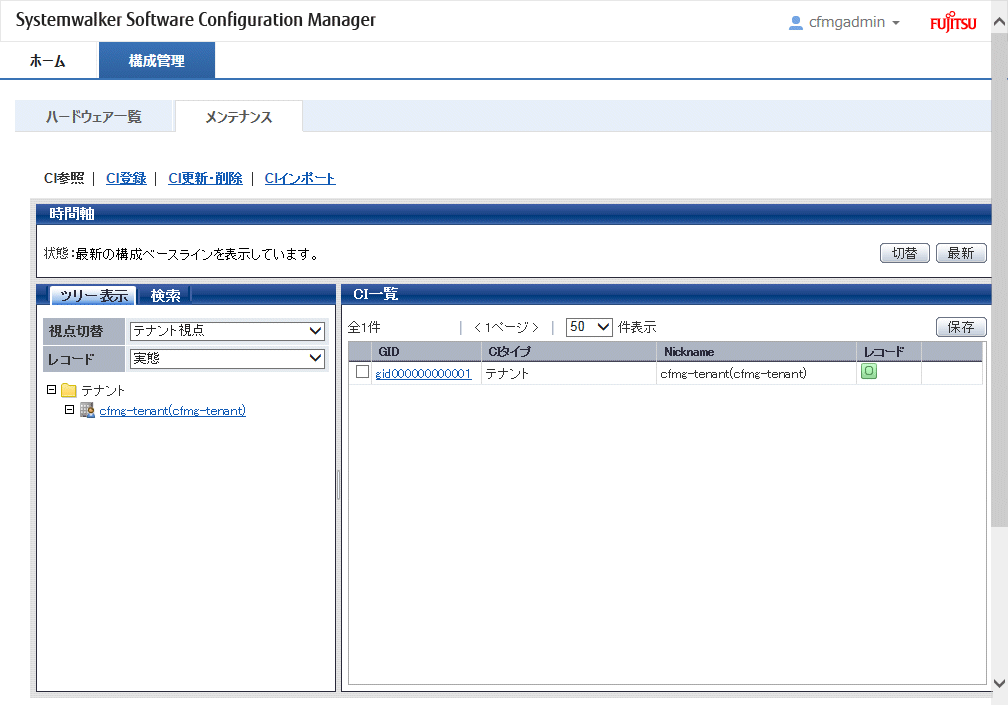This screenshot has height=705, width=1008.
Task: Sort by the GID column header
Action: pyautogui.click(x=426, y=352)
